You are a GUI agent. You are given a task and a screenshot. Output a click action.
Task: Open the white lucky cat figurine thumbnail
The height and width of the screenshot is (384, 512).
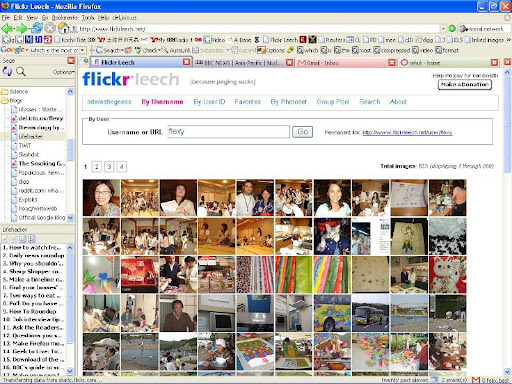[x=447, y=275]
